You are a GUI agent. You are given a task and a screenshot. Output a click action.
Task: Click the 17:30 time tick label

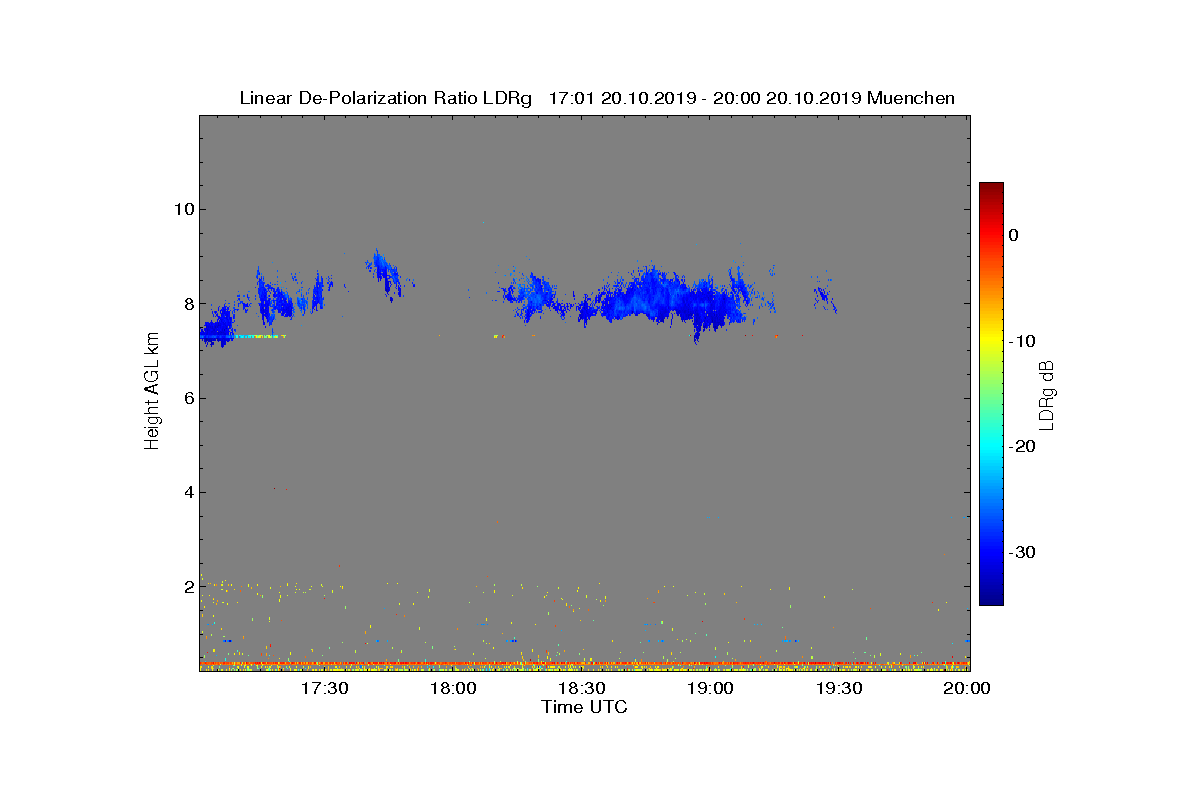coord(324,688)
